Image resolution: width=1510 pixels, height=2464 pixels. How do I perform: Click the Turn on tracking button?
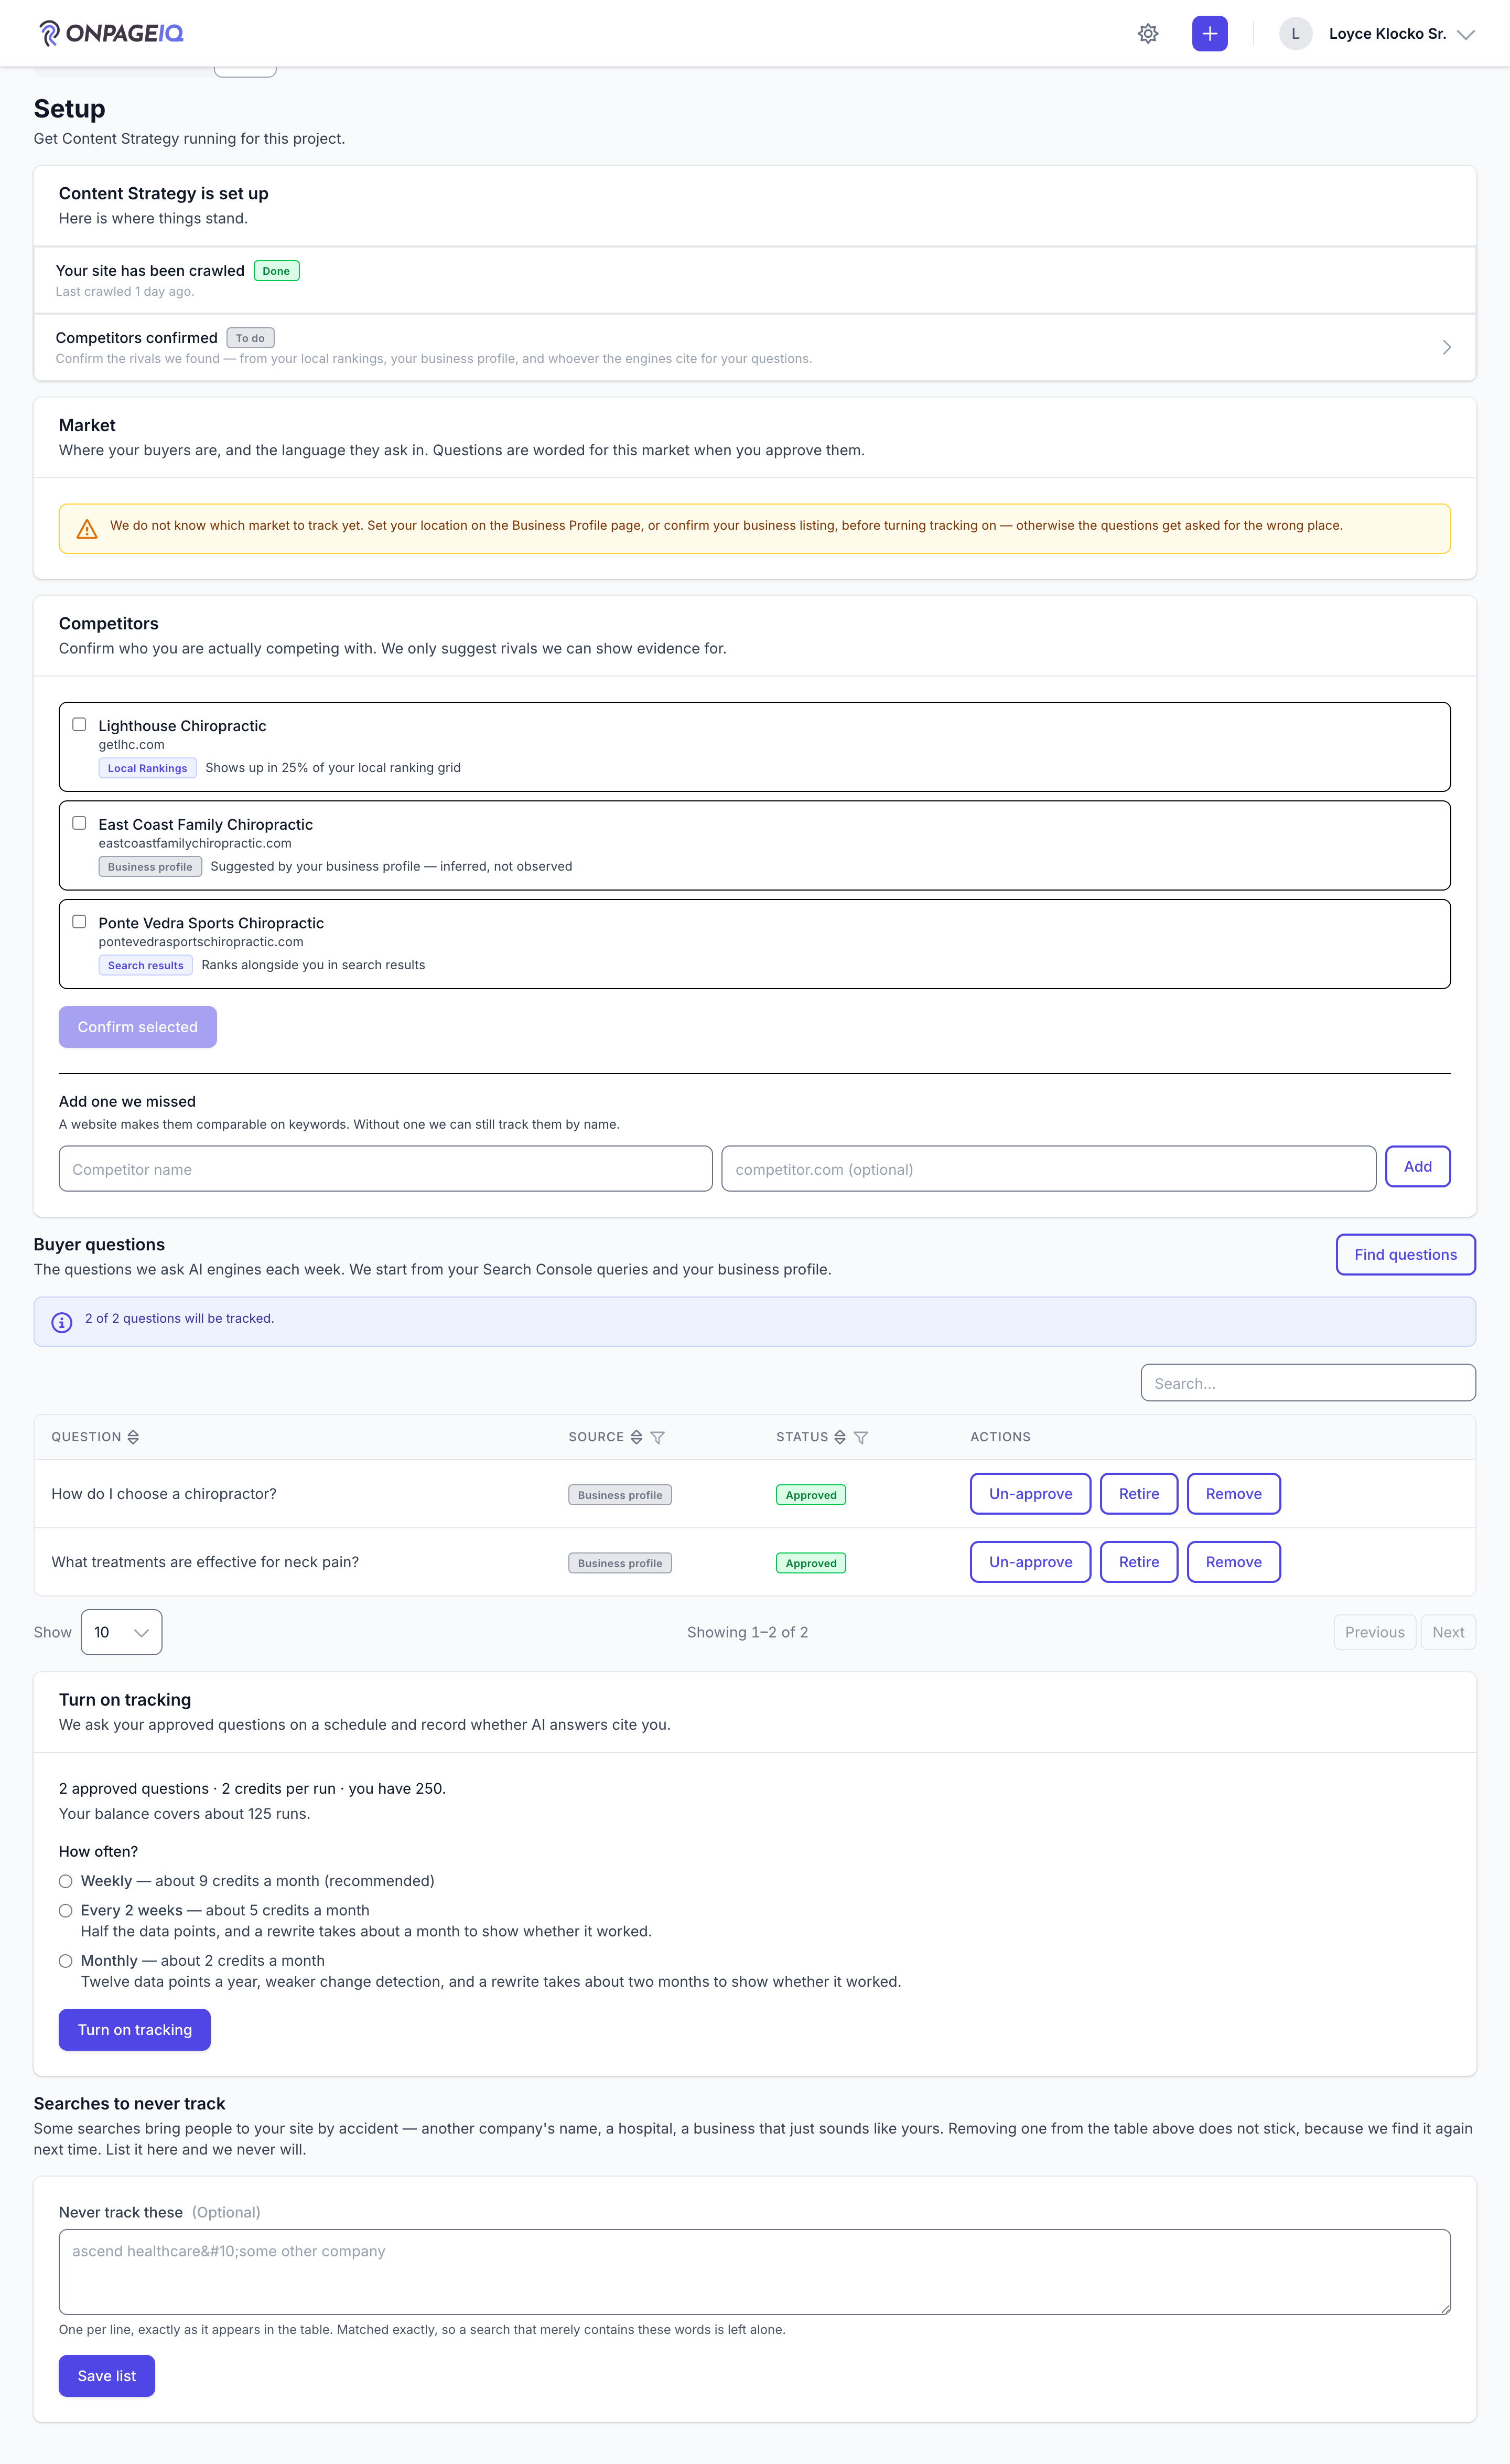click(134, 2030)
